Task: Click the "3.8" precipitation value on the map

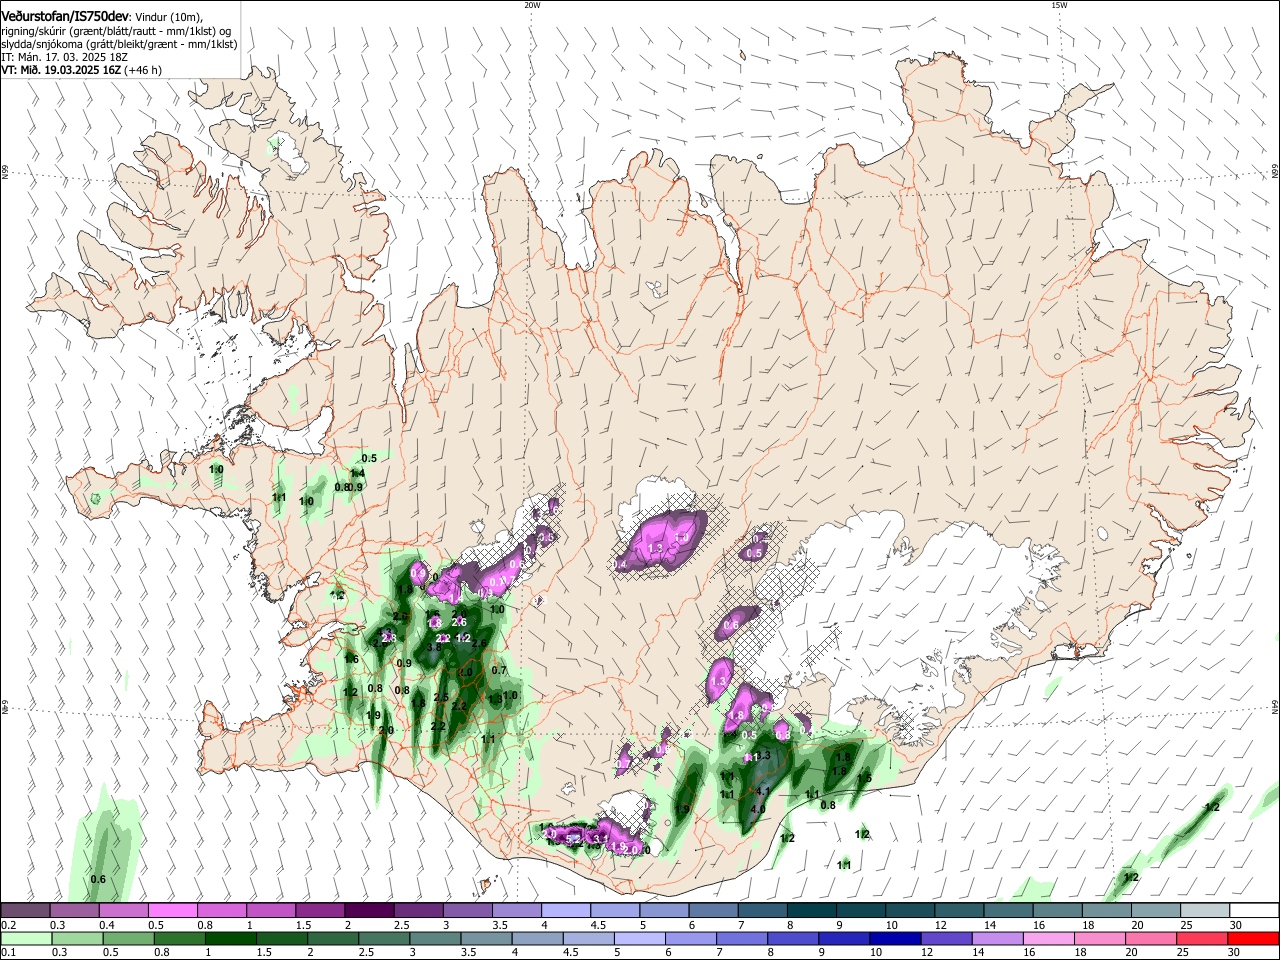Action: point(434,648)
